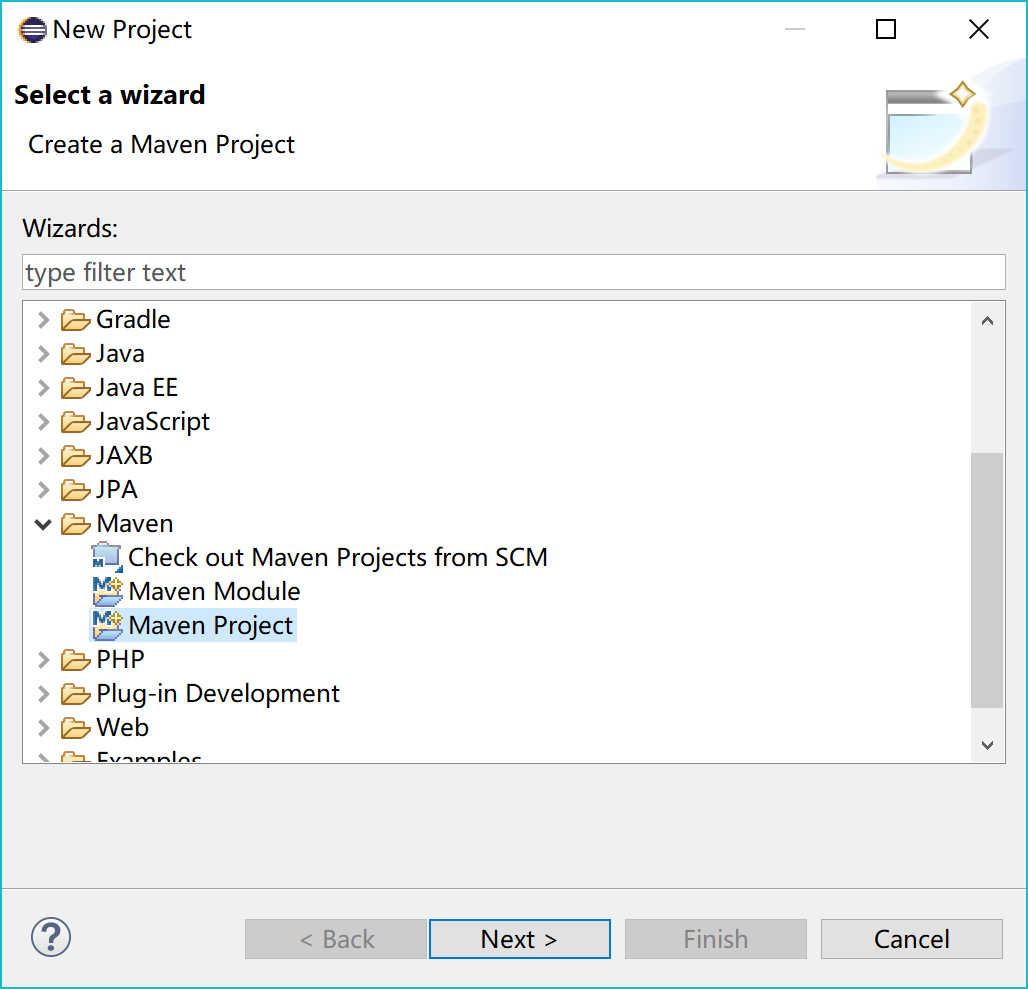Click the Cancel button

912,939
